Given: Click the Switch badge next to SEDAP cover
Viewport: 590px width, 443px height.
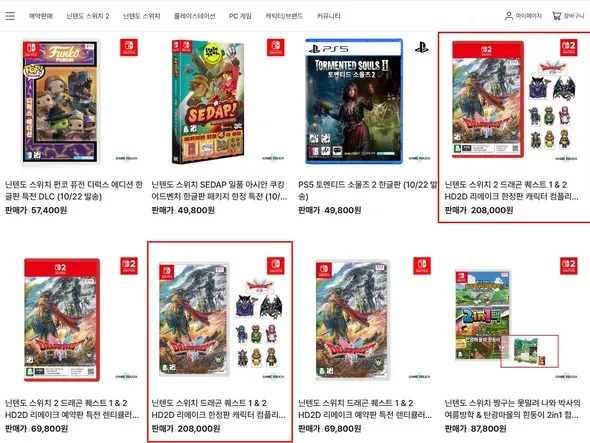Looking at the screenshot, I should click(x=276, y=47).
